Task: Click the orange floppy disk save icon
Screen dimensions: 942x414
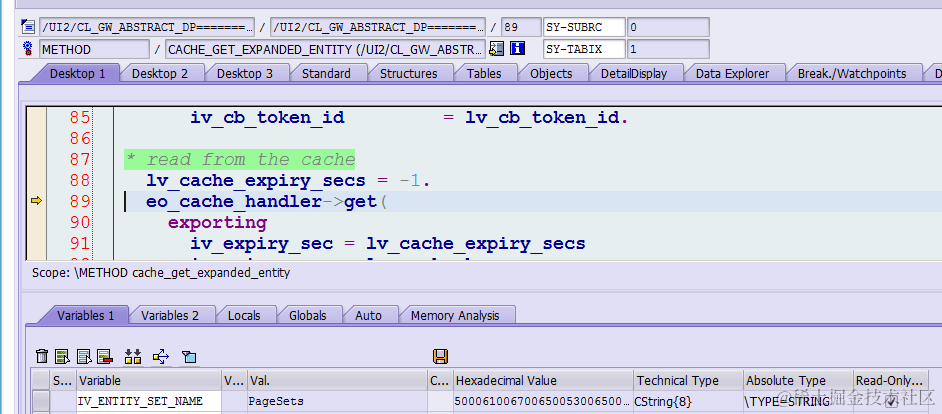Action: (x=440, y=357)
